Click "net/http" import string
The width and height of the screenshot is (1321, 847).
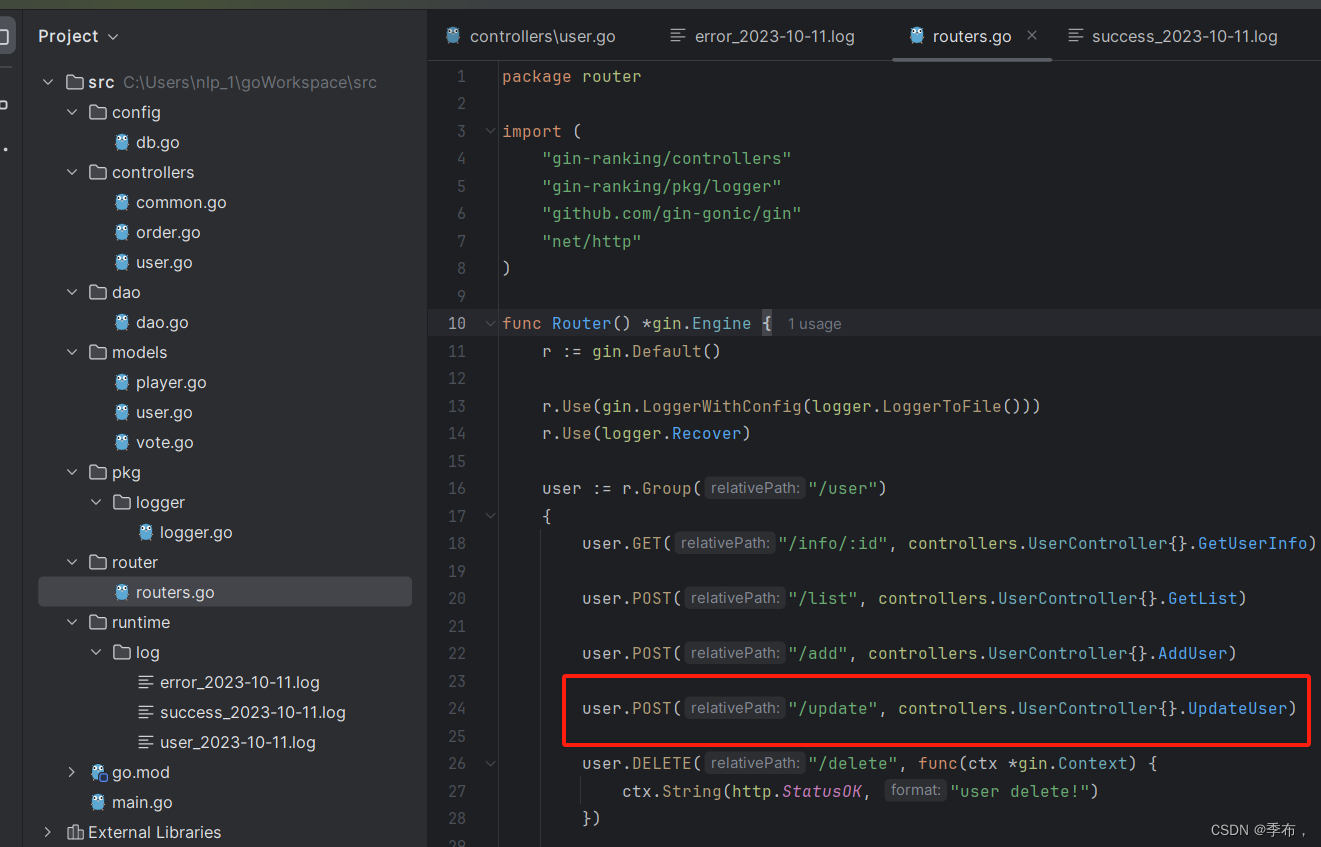coord(592,241)
